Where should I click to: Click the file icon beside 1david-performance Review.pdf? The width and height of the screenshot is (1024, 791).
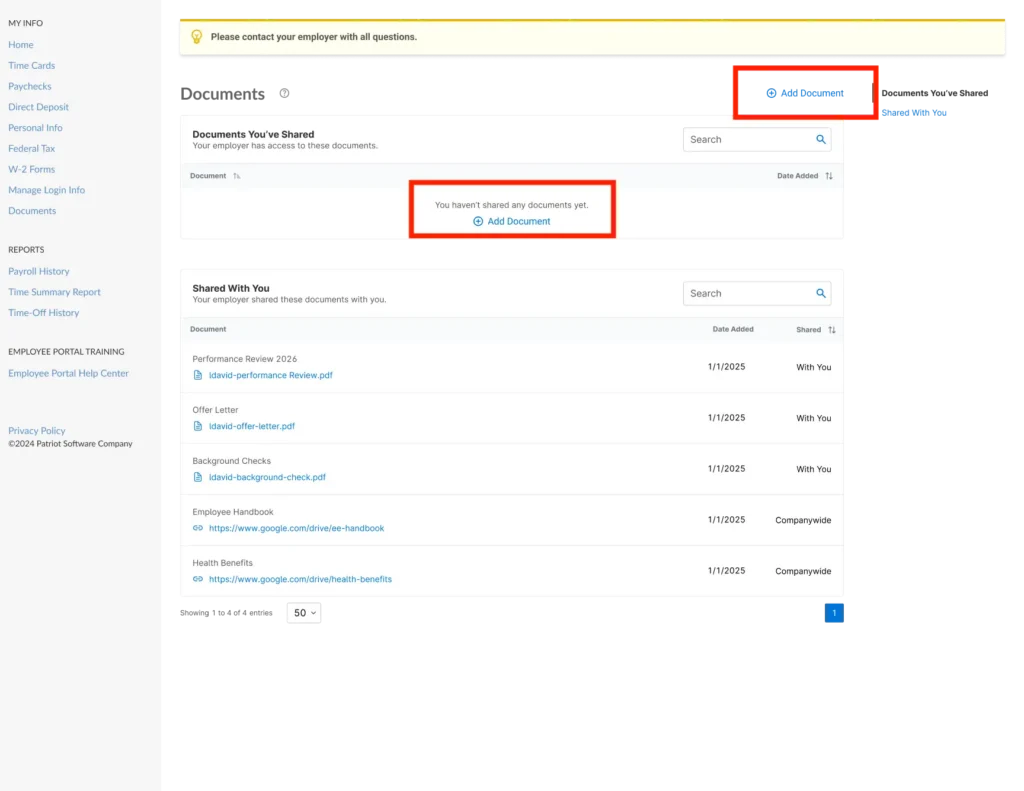click(x=198, y=376)
